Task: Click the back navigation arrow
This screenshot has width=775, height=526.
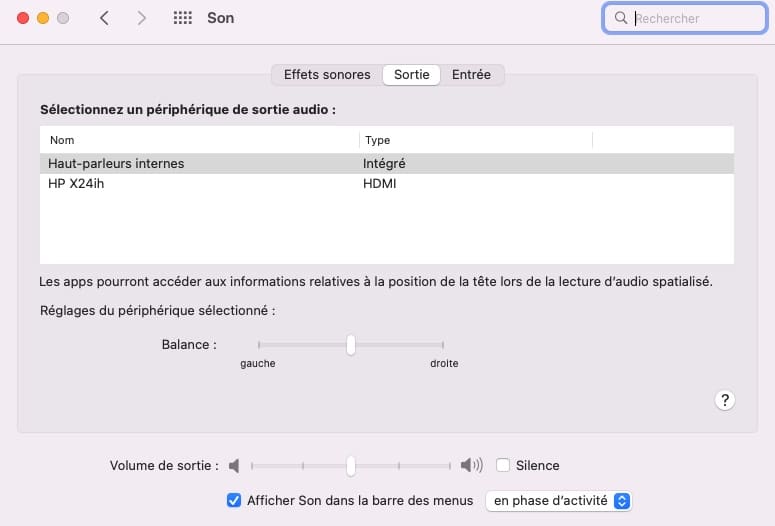Action: coord(104,18)
